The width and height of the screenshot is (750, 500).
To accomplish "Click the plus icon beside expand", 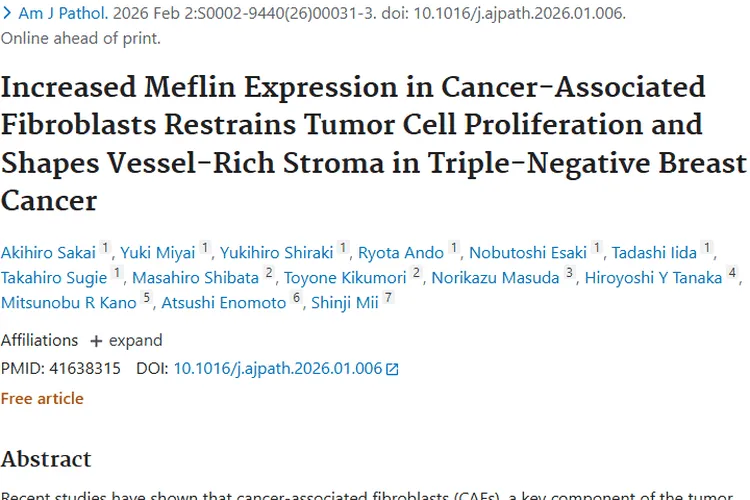I will click(96, 341).
